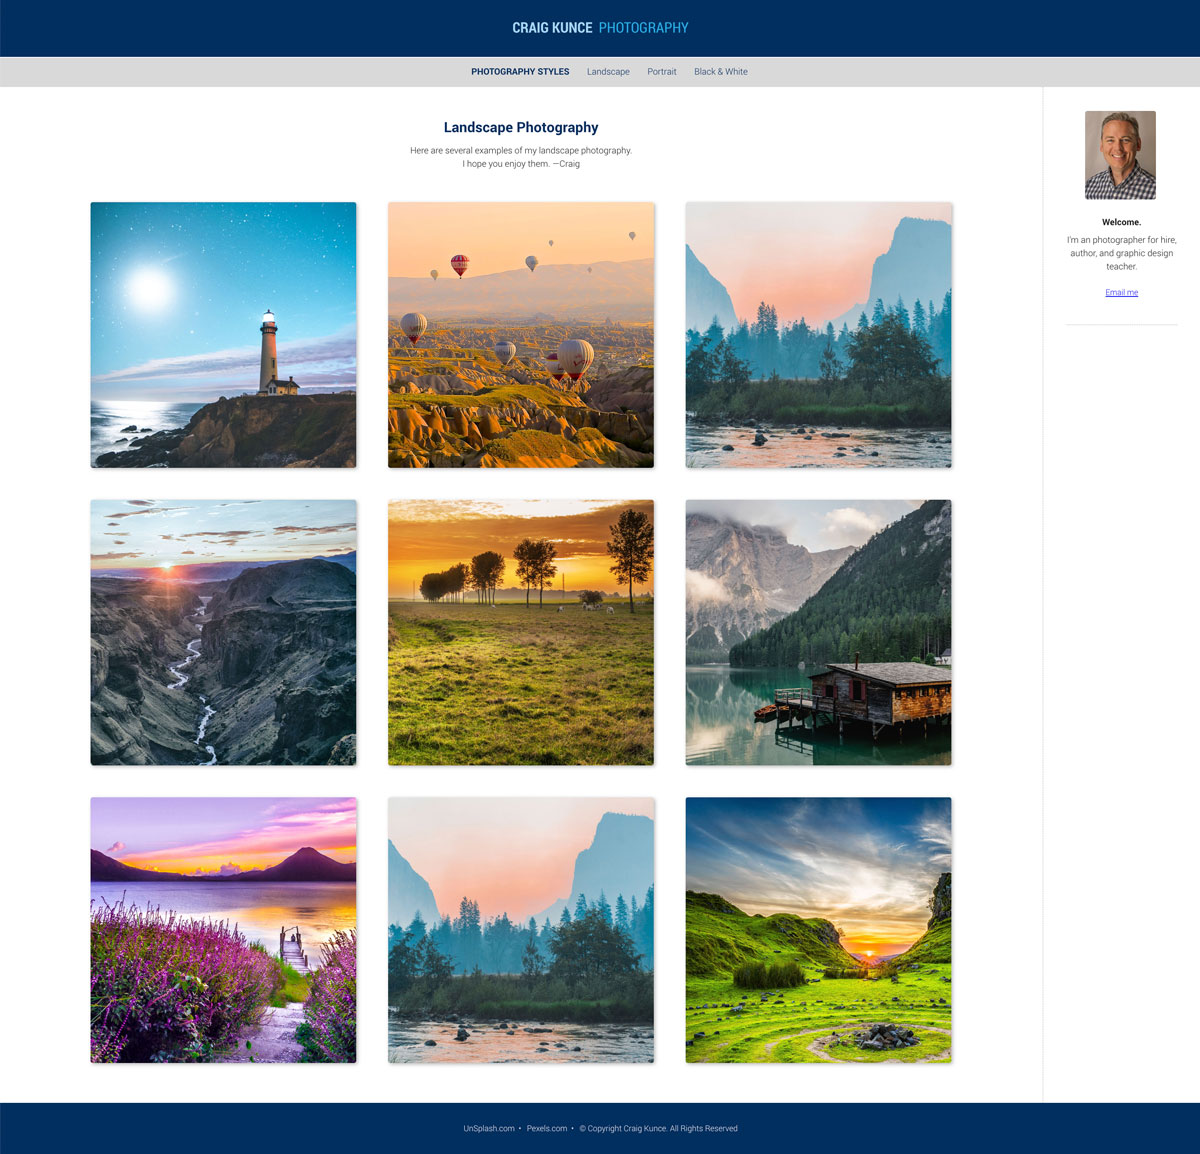Click the Craig Kunce Photography site title
Image resolution: width=1200 pixels, height=1154 pixels.
pos(600,28)
